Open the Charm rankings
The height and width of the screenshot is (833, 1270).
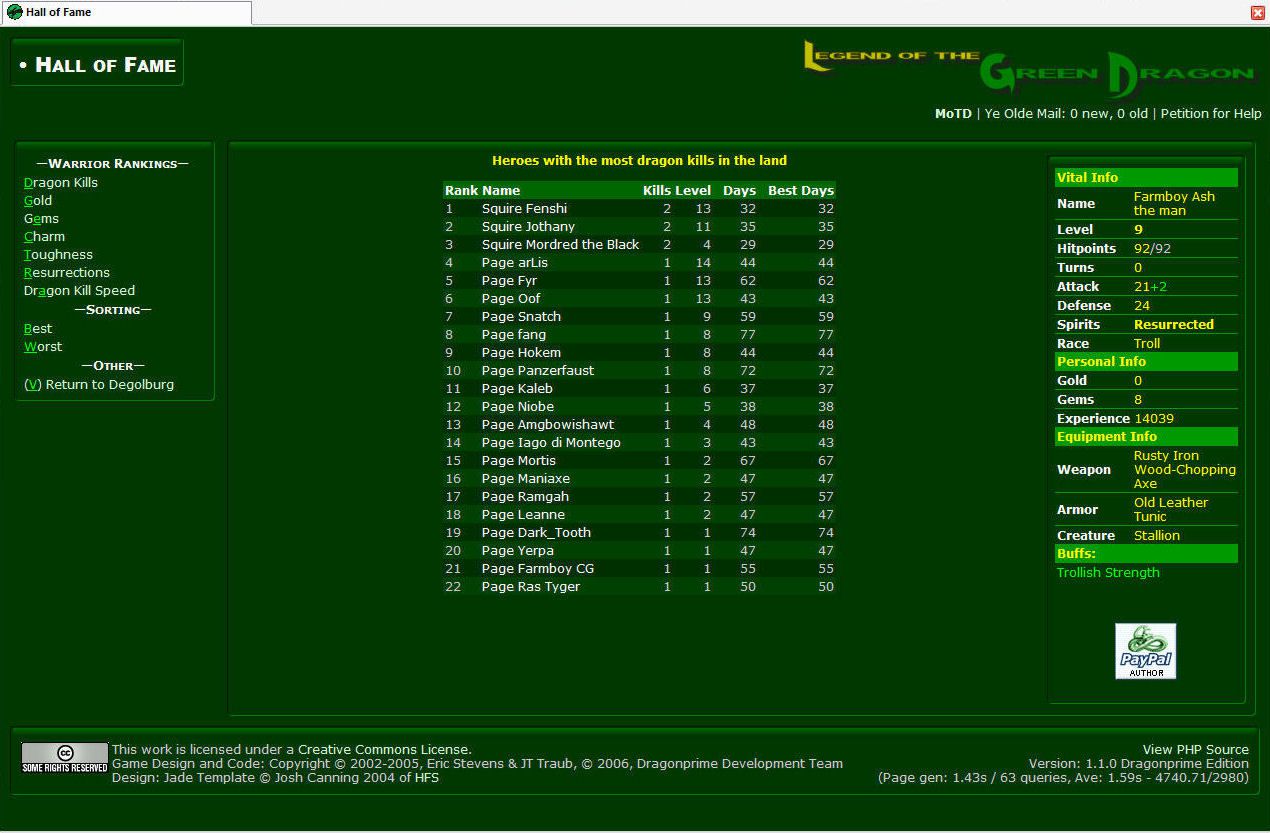point(44,237)
